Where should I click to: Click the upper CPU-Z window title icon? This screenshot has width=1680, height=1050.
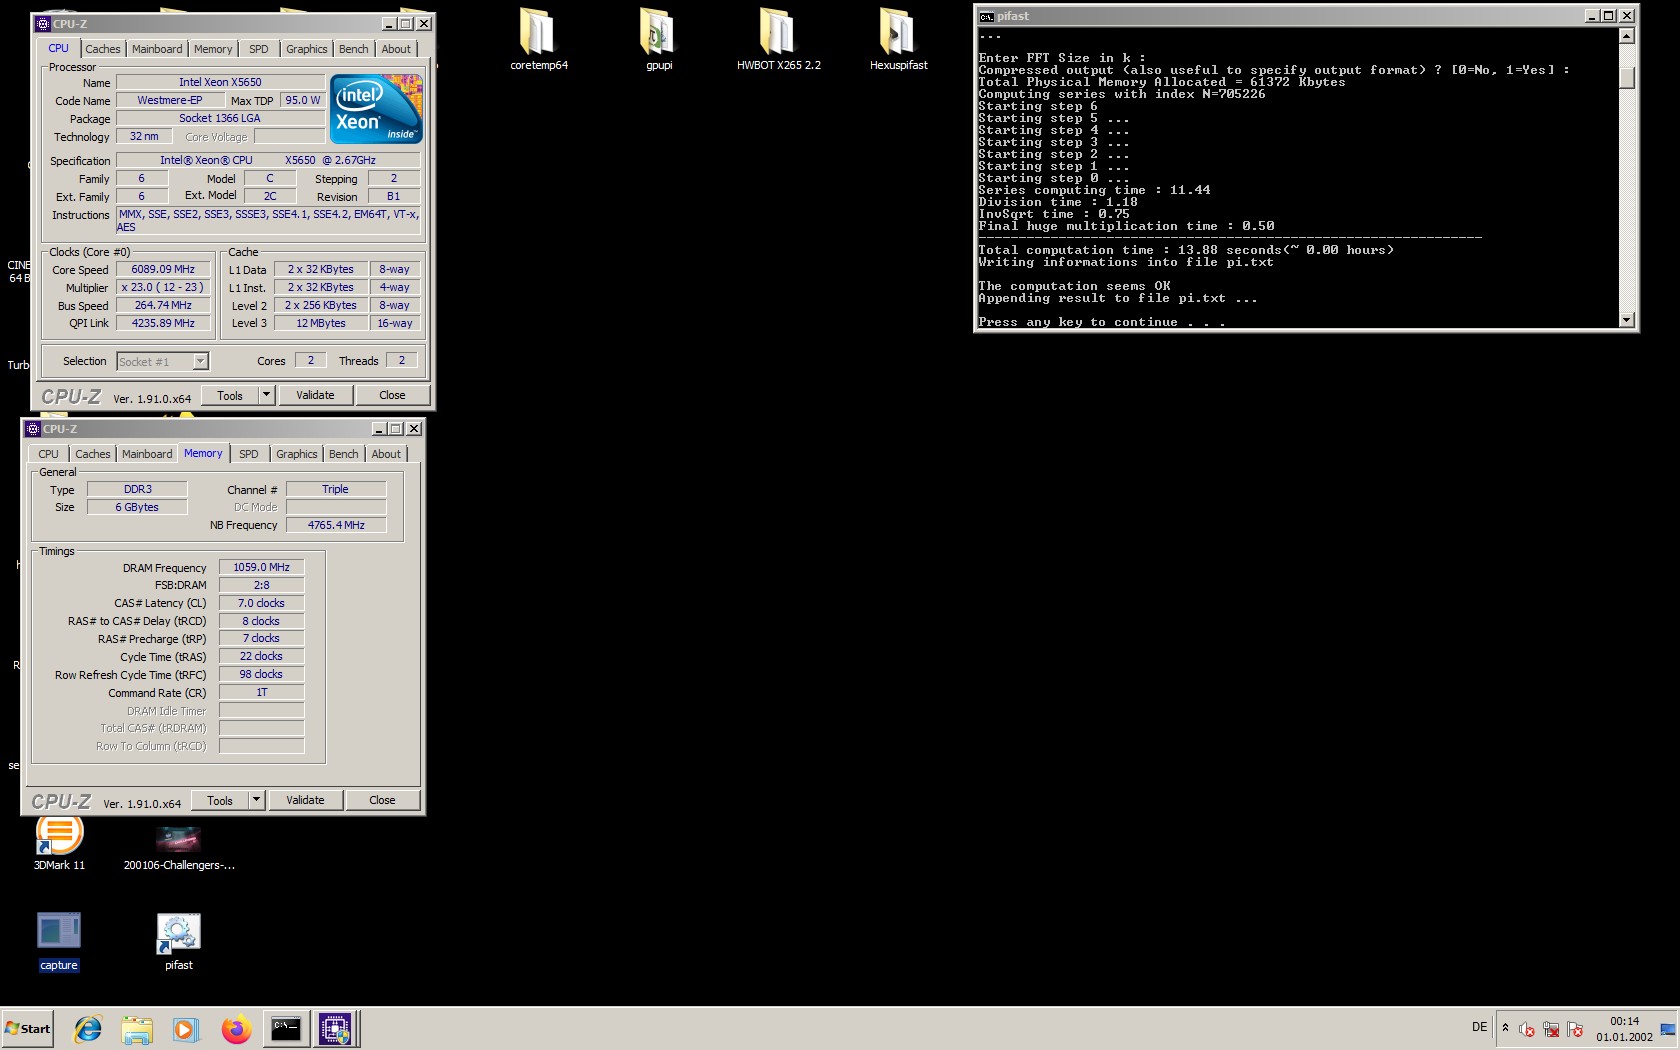(43, 23)
